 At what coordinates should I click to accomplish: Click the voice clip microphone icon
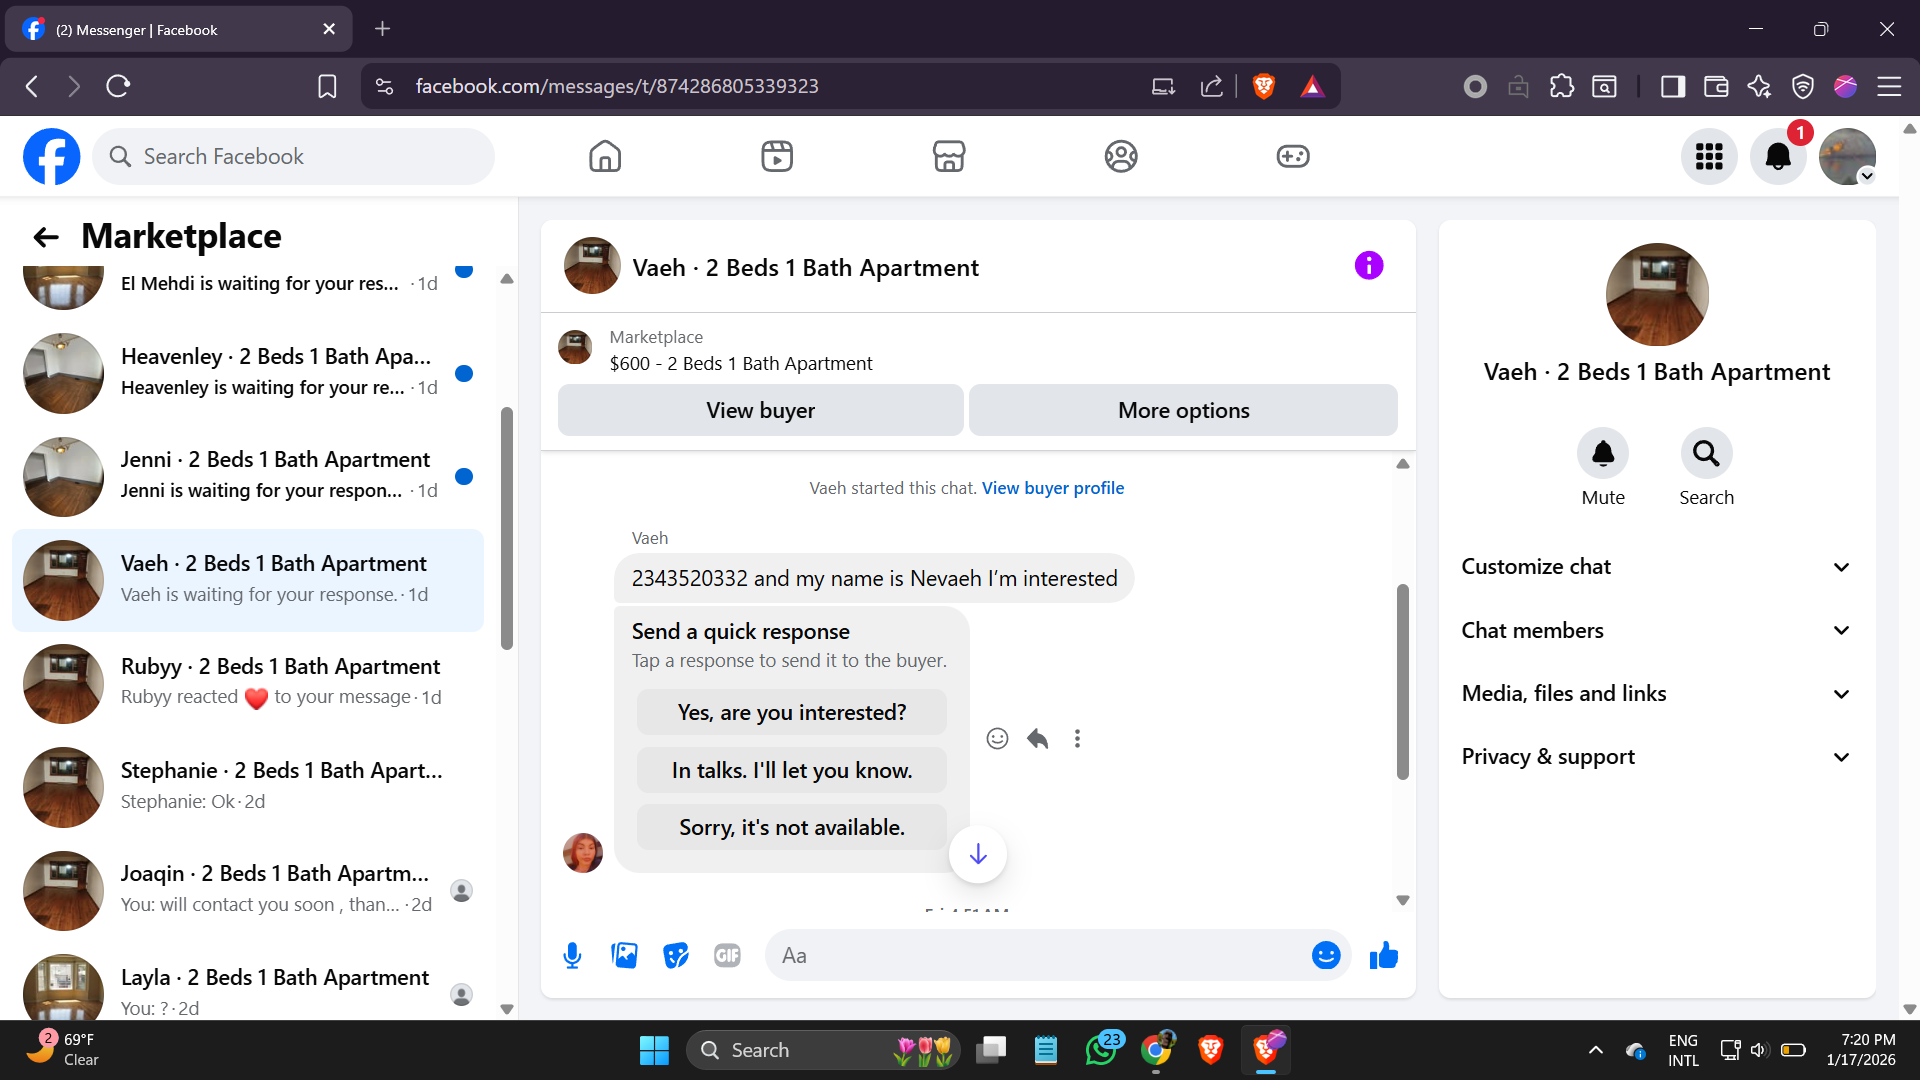coord(572,956)
